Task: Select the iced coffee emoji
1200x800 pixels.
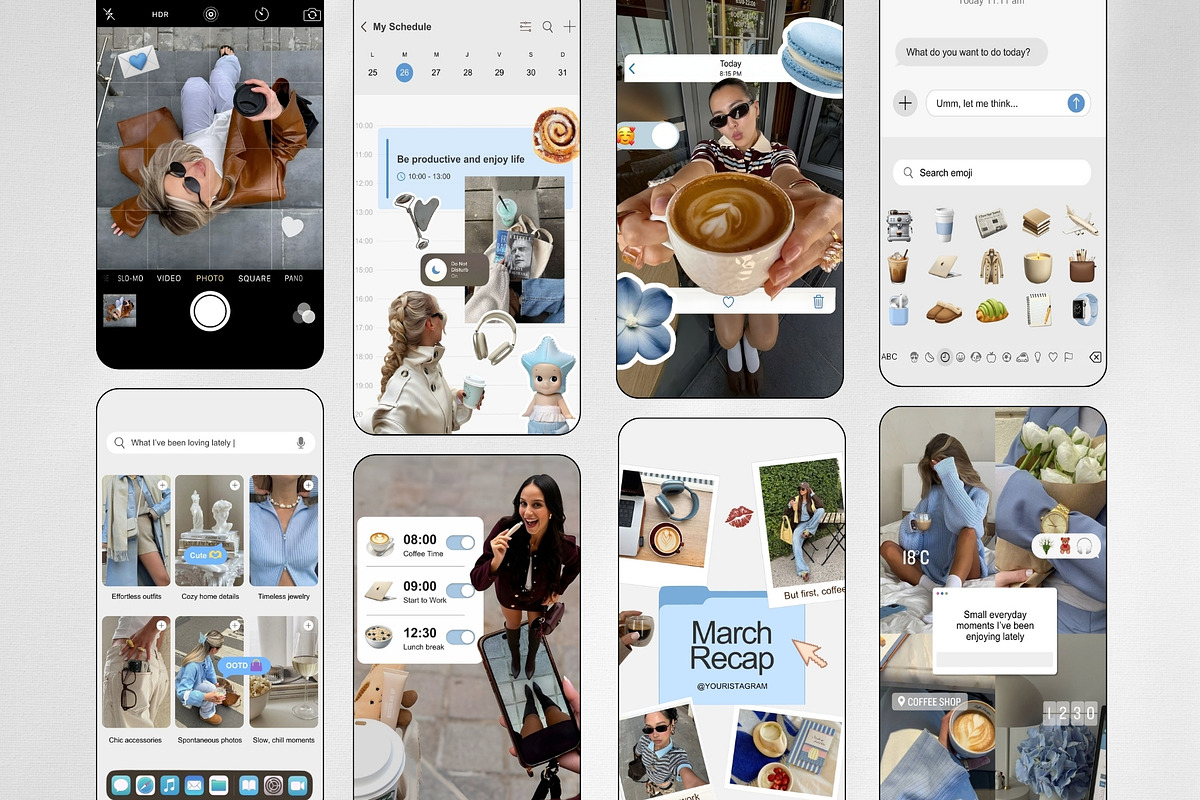Action: (x=899, y=267)
